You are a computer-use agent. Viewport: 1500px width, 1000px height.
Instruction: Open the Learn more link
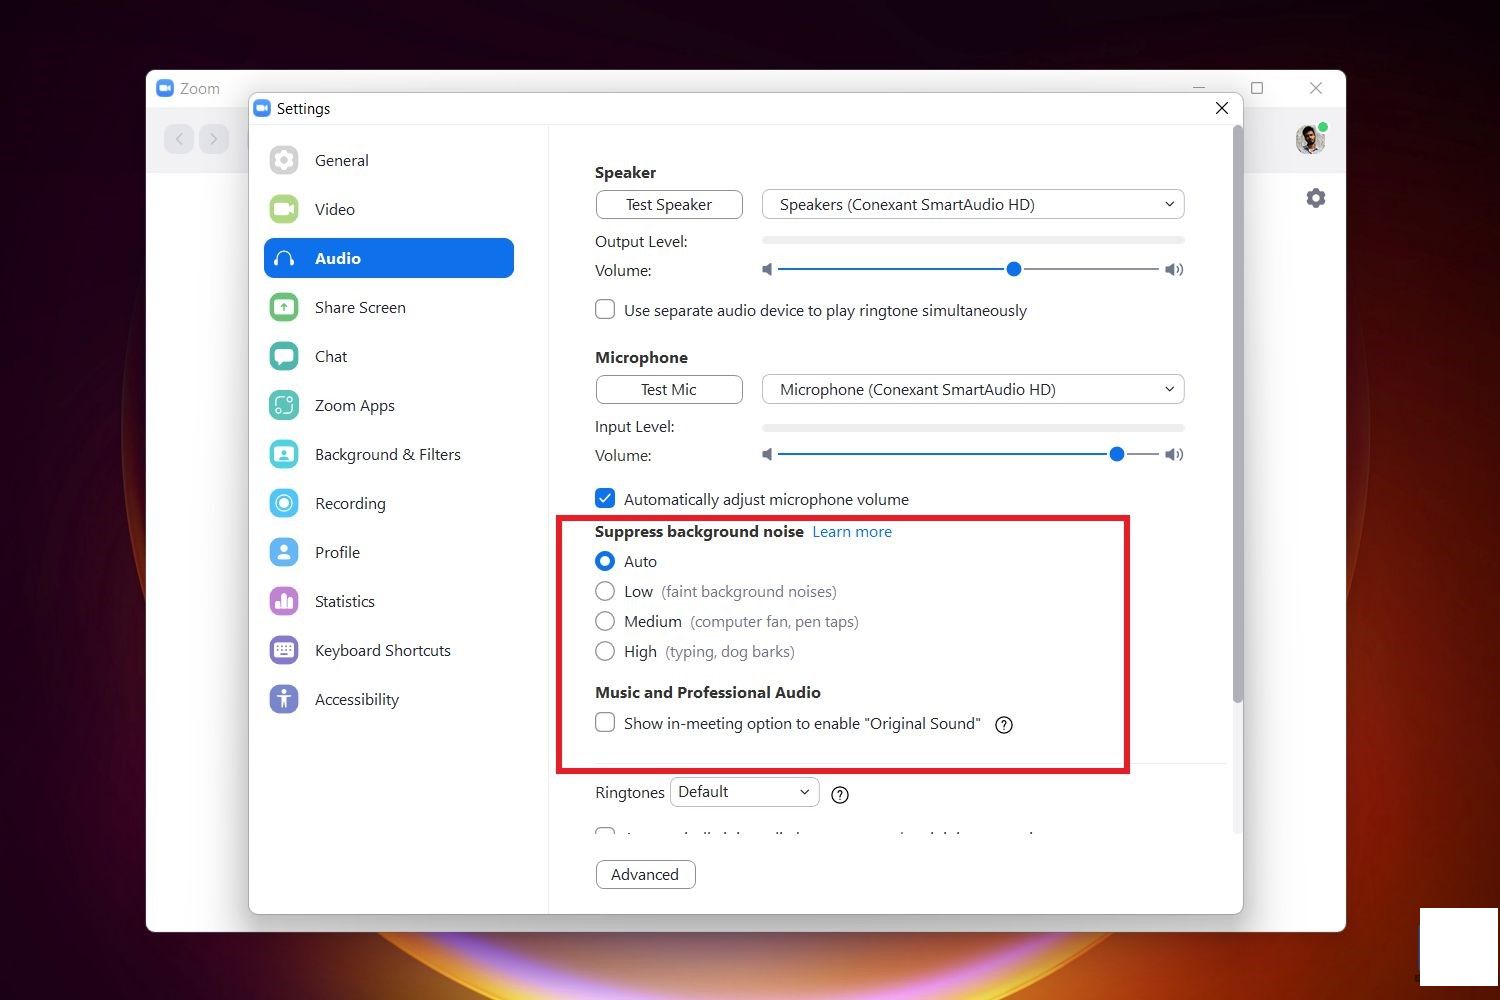point(852,531)
